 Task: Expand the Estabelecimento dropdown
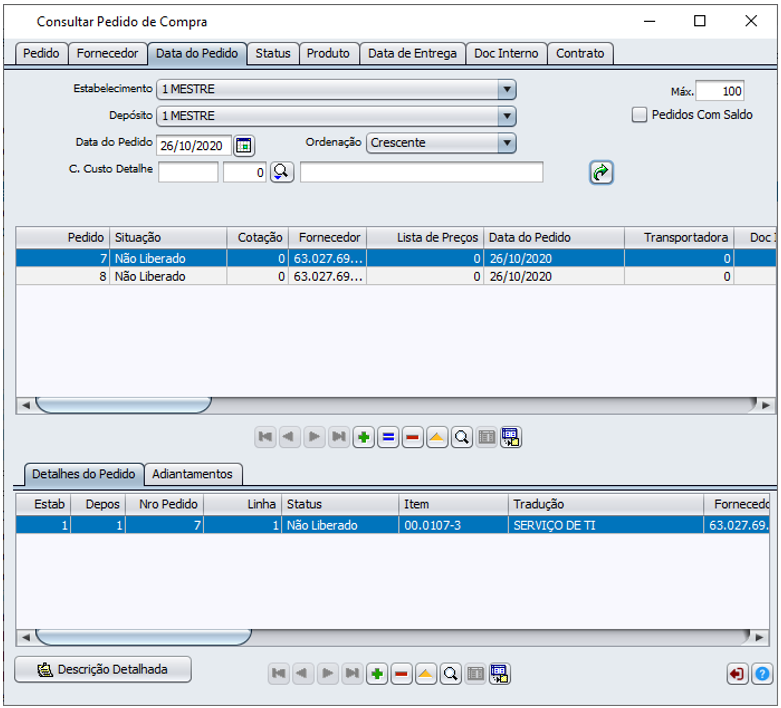coord(507,89)
